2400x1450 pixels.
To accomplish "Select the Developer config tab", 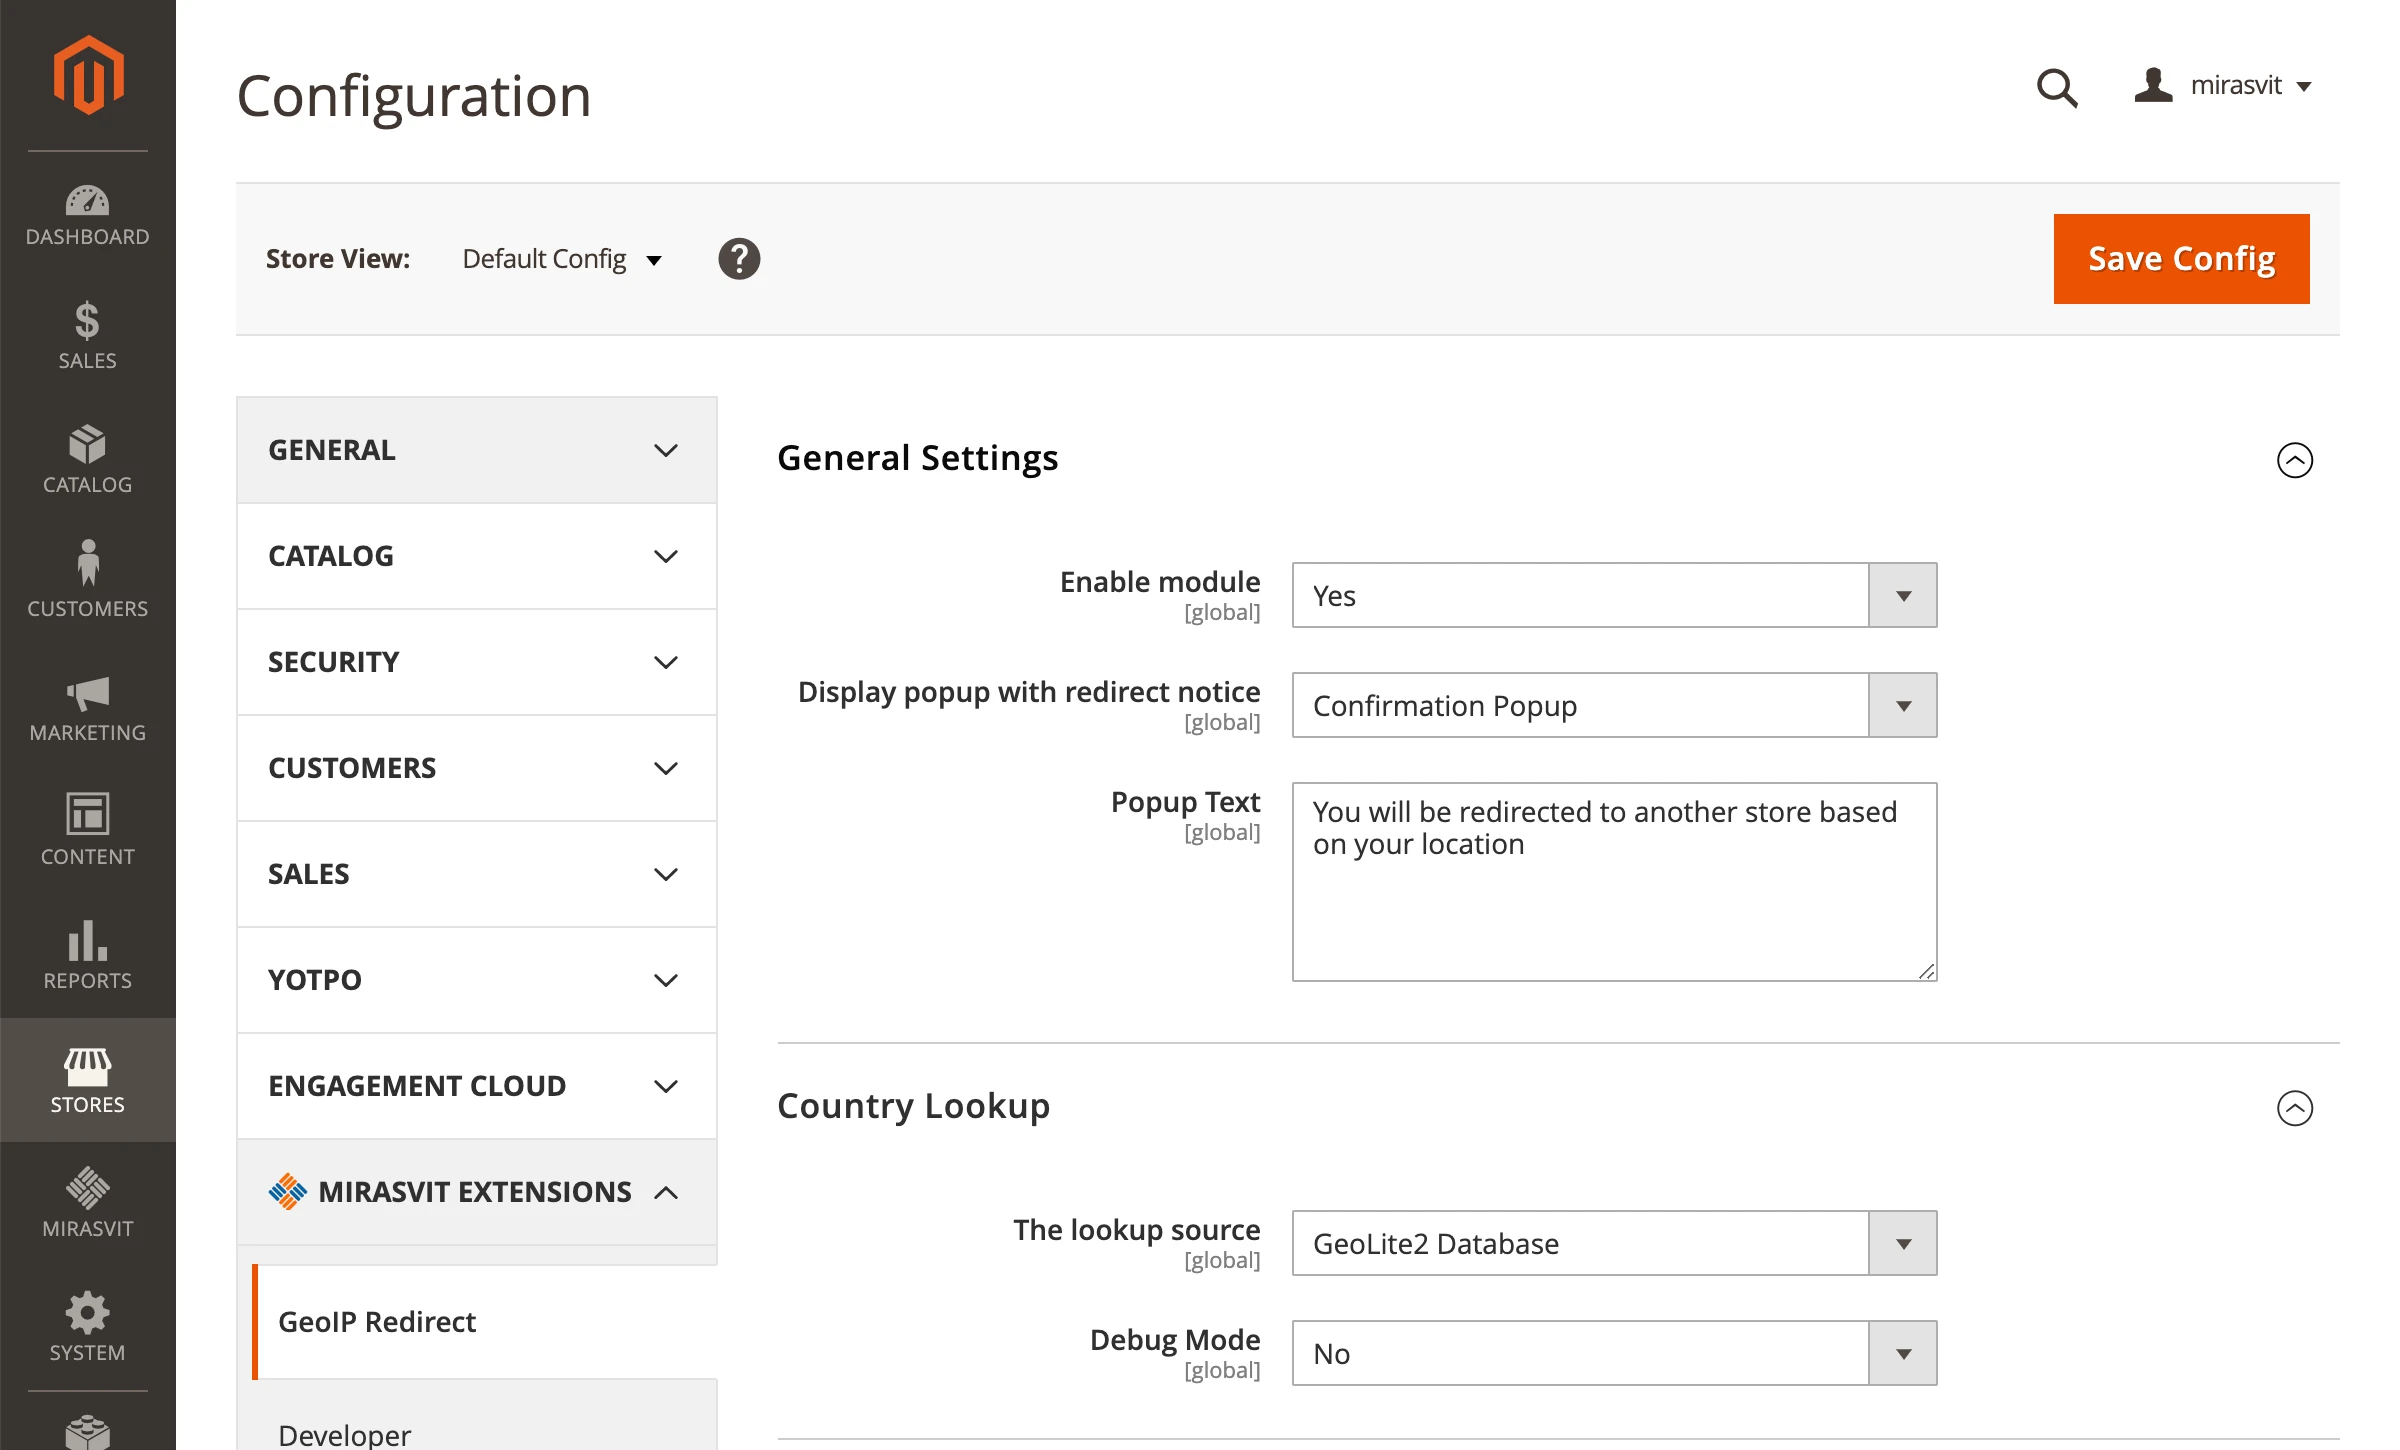I will click(345, 1434).
